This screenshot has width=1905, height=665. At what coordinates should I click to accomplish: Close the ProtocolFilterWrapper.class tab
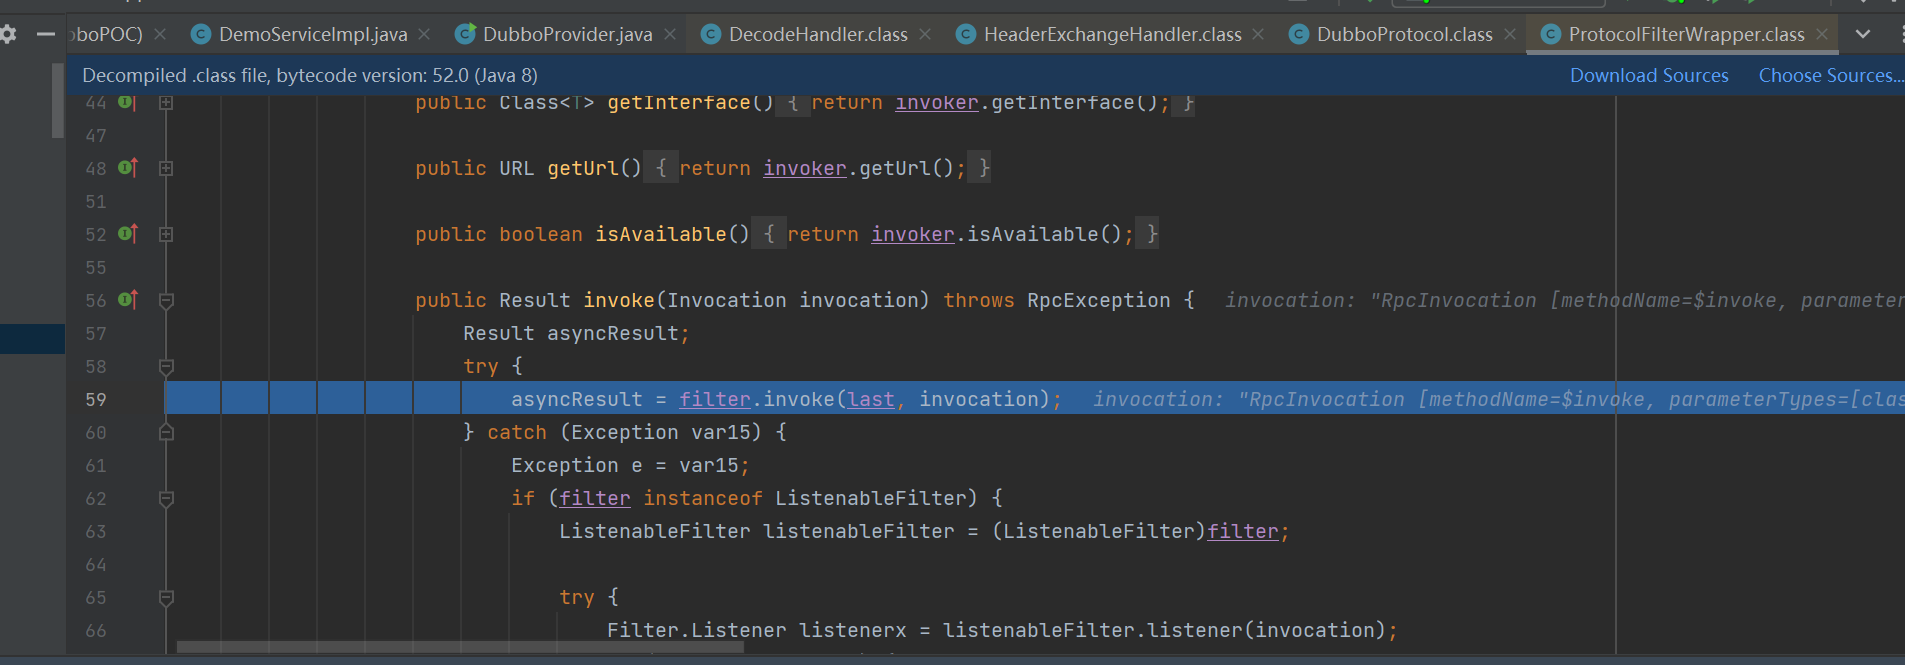pos(1822,34)
